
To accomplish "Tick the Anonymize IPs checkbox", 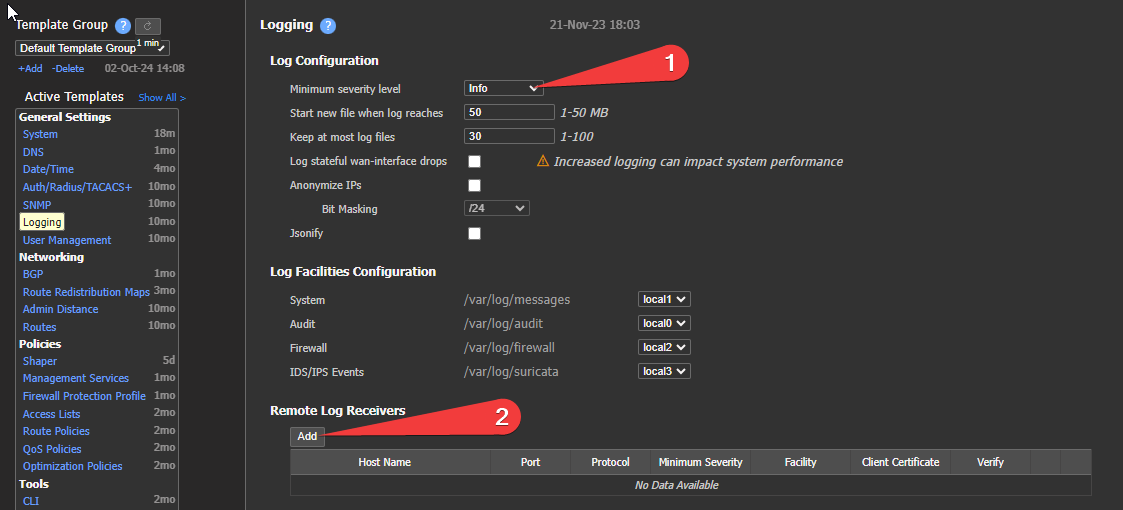I will pos(474,186).
